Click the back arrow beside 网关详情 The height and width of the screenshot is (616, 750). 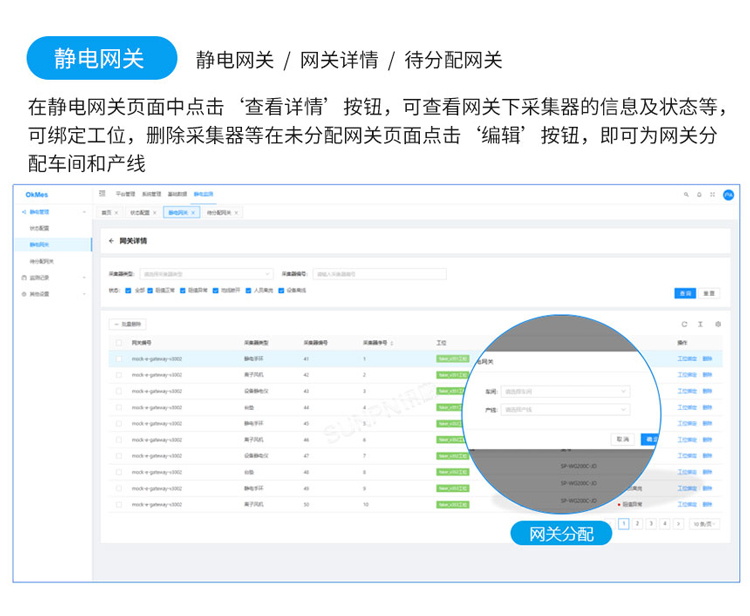112,241
